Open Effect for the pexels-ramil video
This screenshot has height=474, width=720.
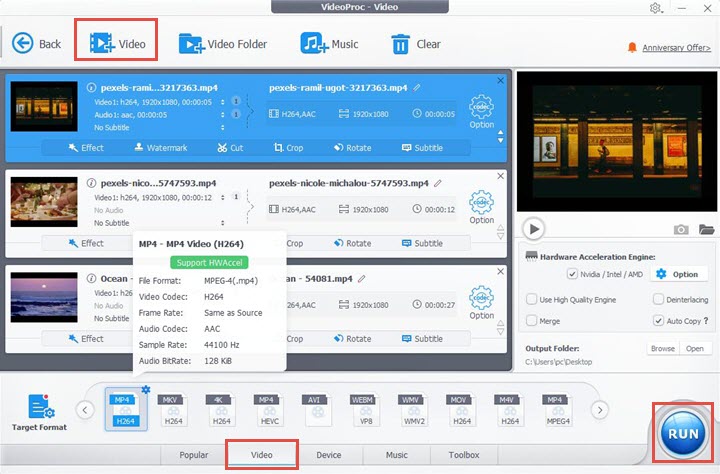pyautogui.click(x=86, y=148)
